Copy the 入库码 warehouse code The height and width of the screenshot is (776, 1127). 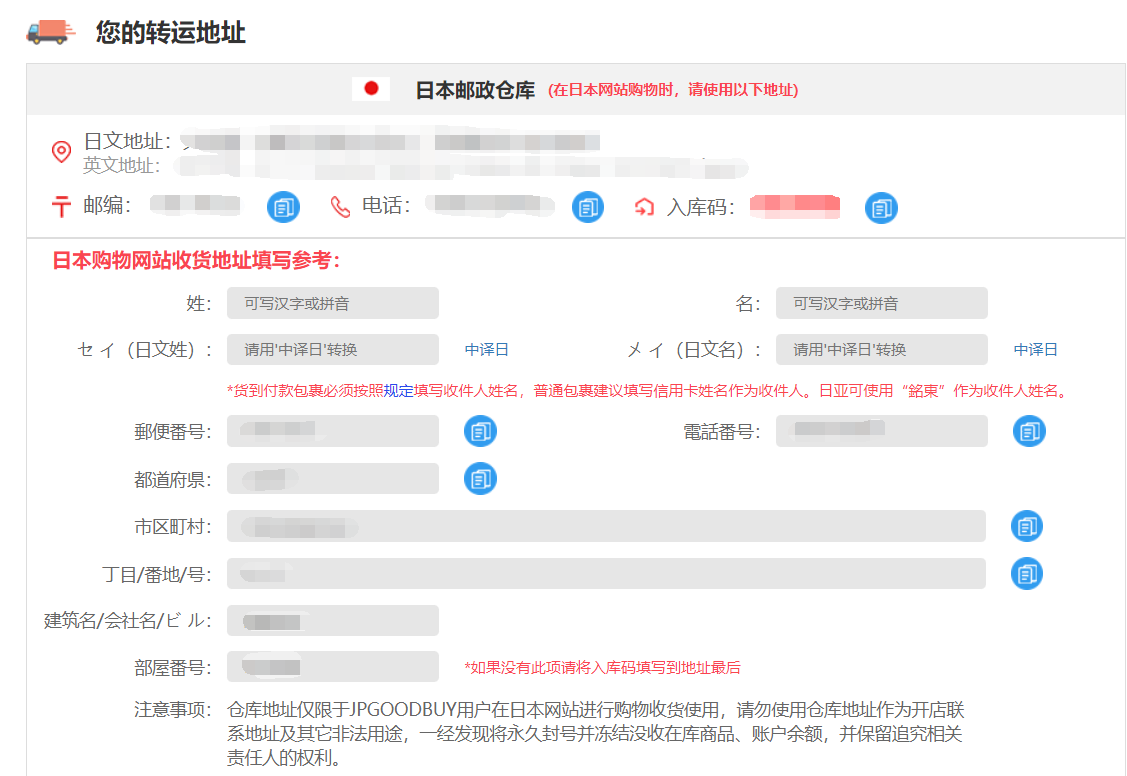tap(881, 208)
